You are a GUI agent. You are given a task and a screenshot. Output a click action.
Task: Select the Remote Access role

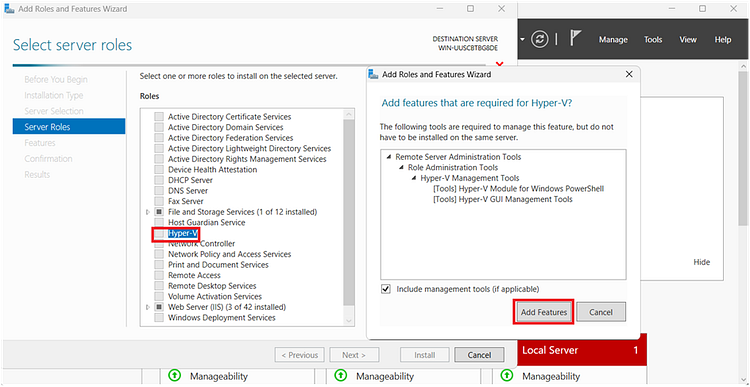click(x=194, y=276)
